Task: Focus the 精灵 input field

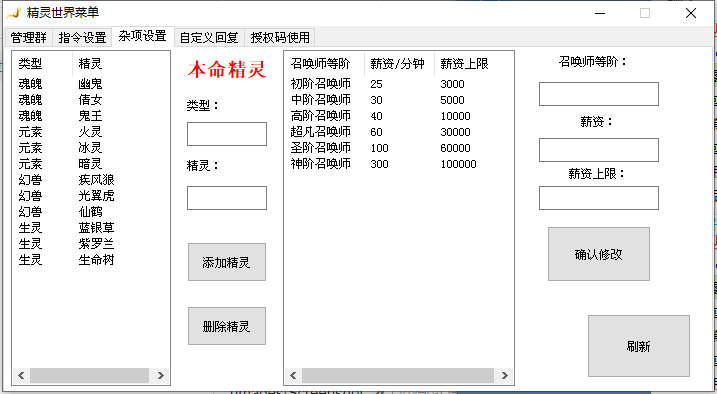Action: pos(227,198)
